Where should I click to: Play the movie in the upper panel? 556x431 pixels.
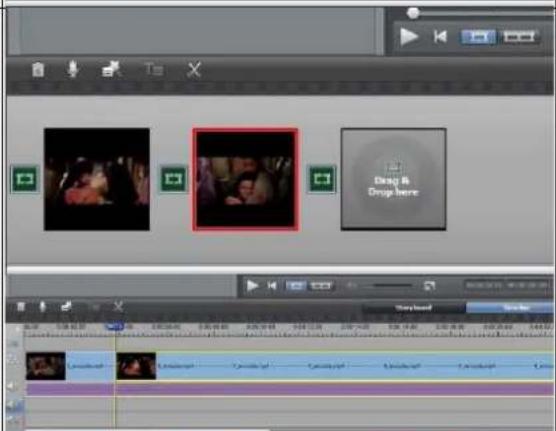(409, 37)
